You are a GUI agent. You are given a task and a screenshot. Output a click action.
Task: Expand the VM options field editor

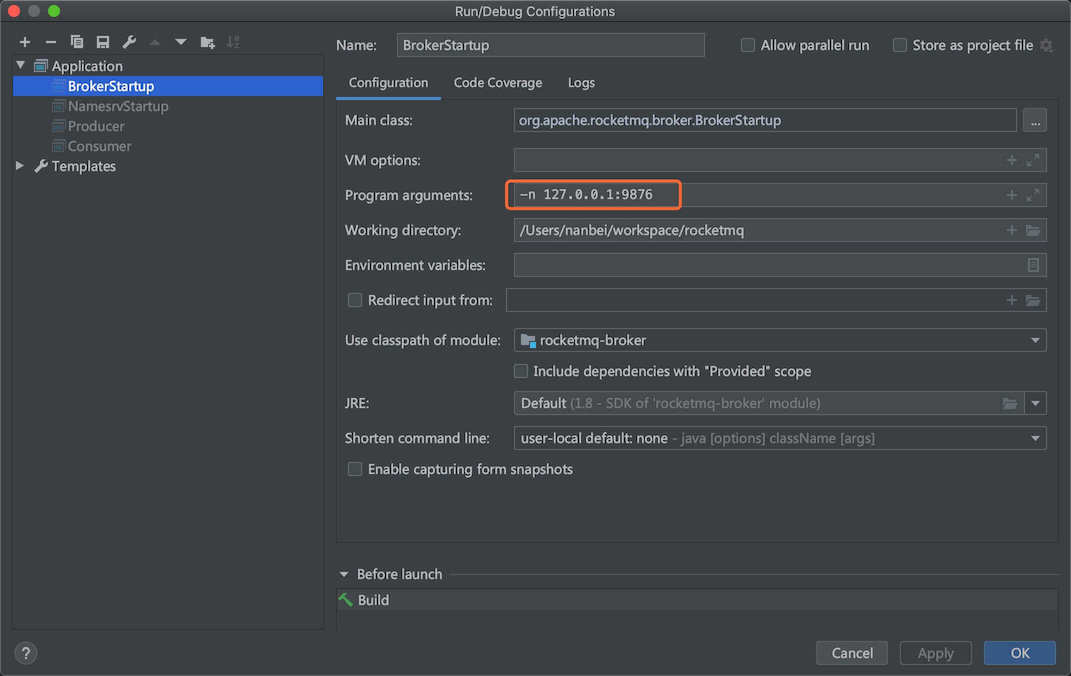point(1033,160)
